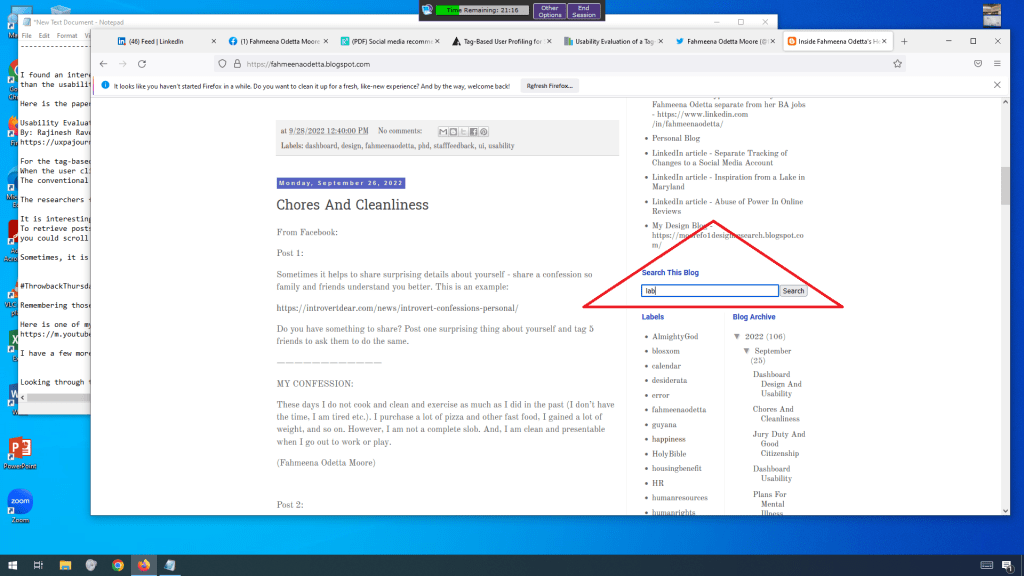Open Other Options in the session bar

550,11
